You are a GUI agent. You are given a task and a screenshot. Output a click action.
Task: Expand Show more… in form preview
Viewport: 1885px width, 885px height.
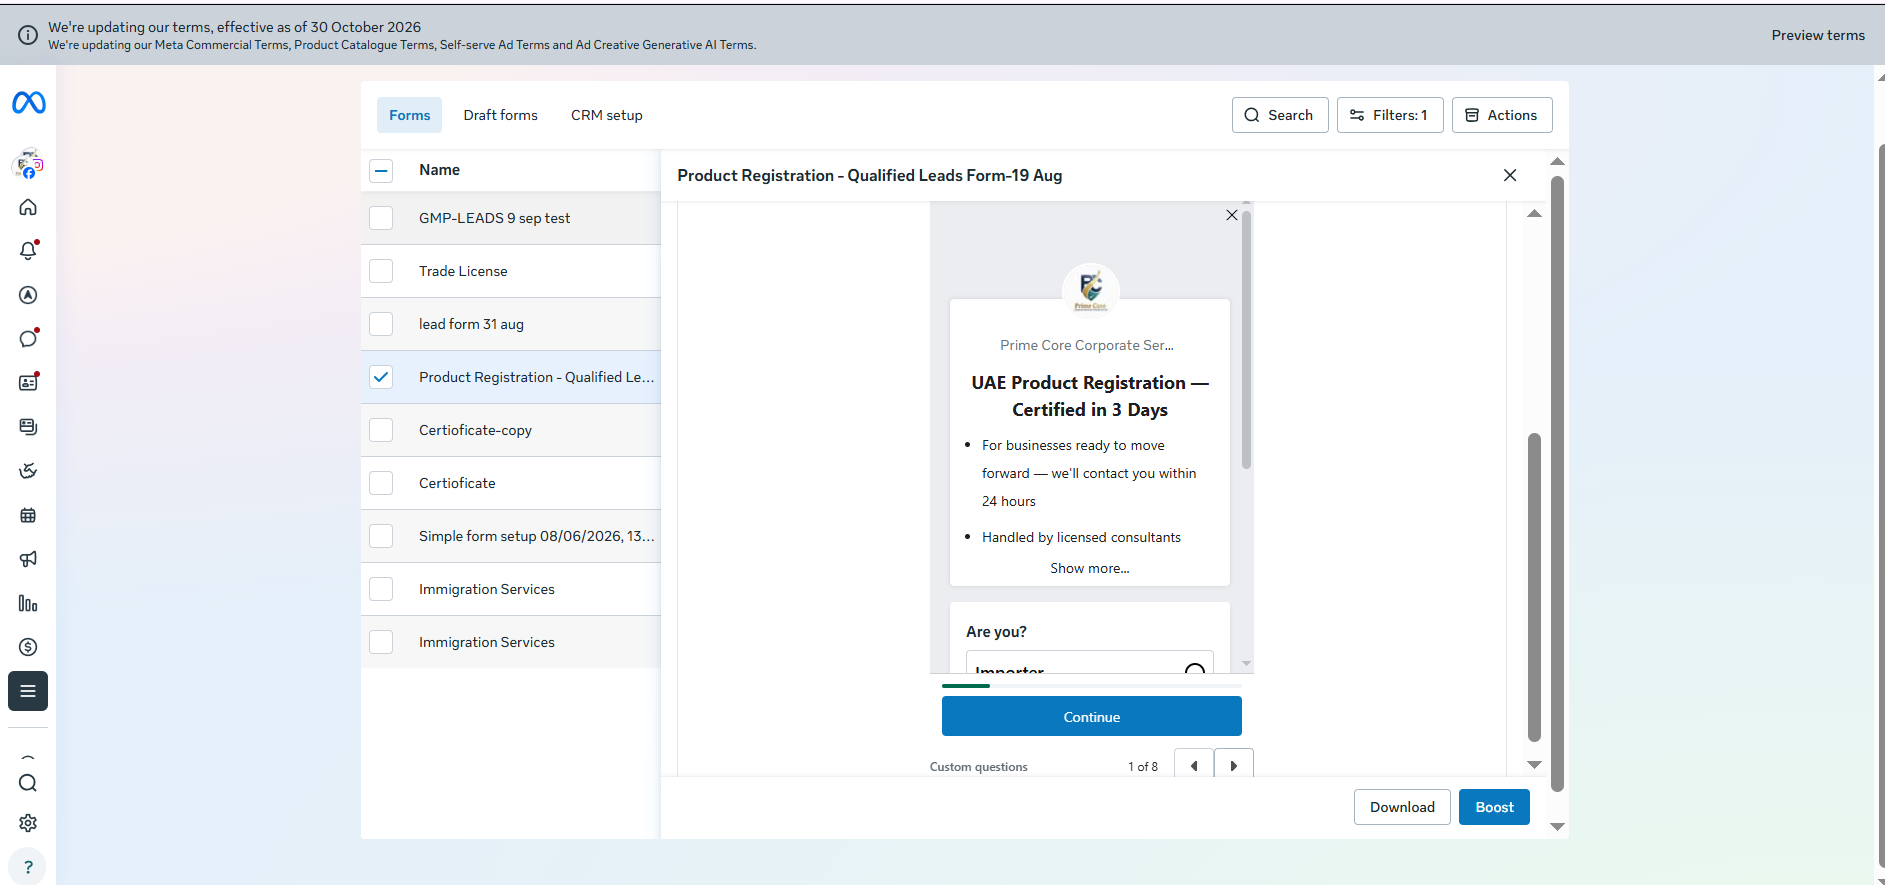(x=1090, y=568)
